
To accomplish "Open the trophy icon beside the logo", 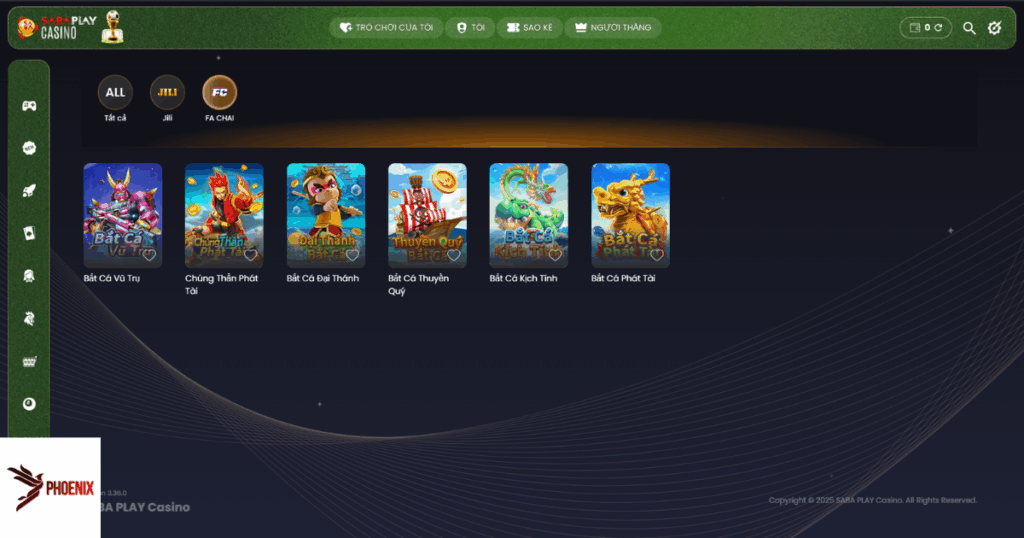I will tap(112, 27).
